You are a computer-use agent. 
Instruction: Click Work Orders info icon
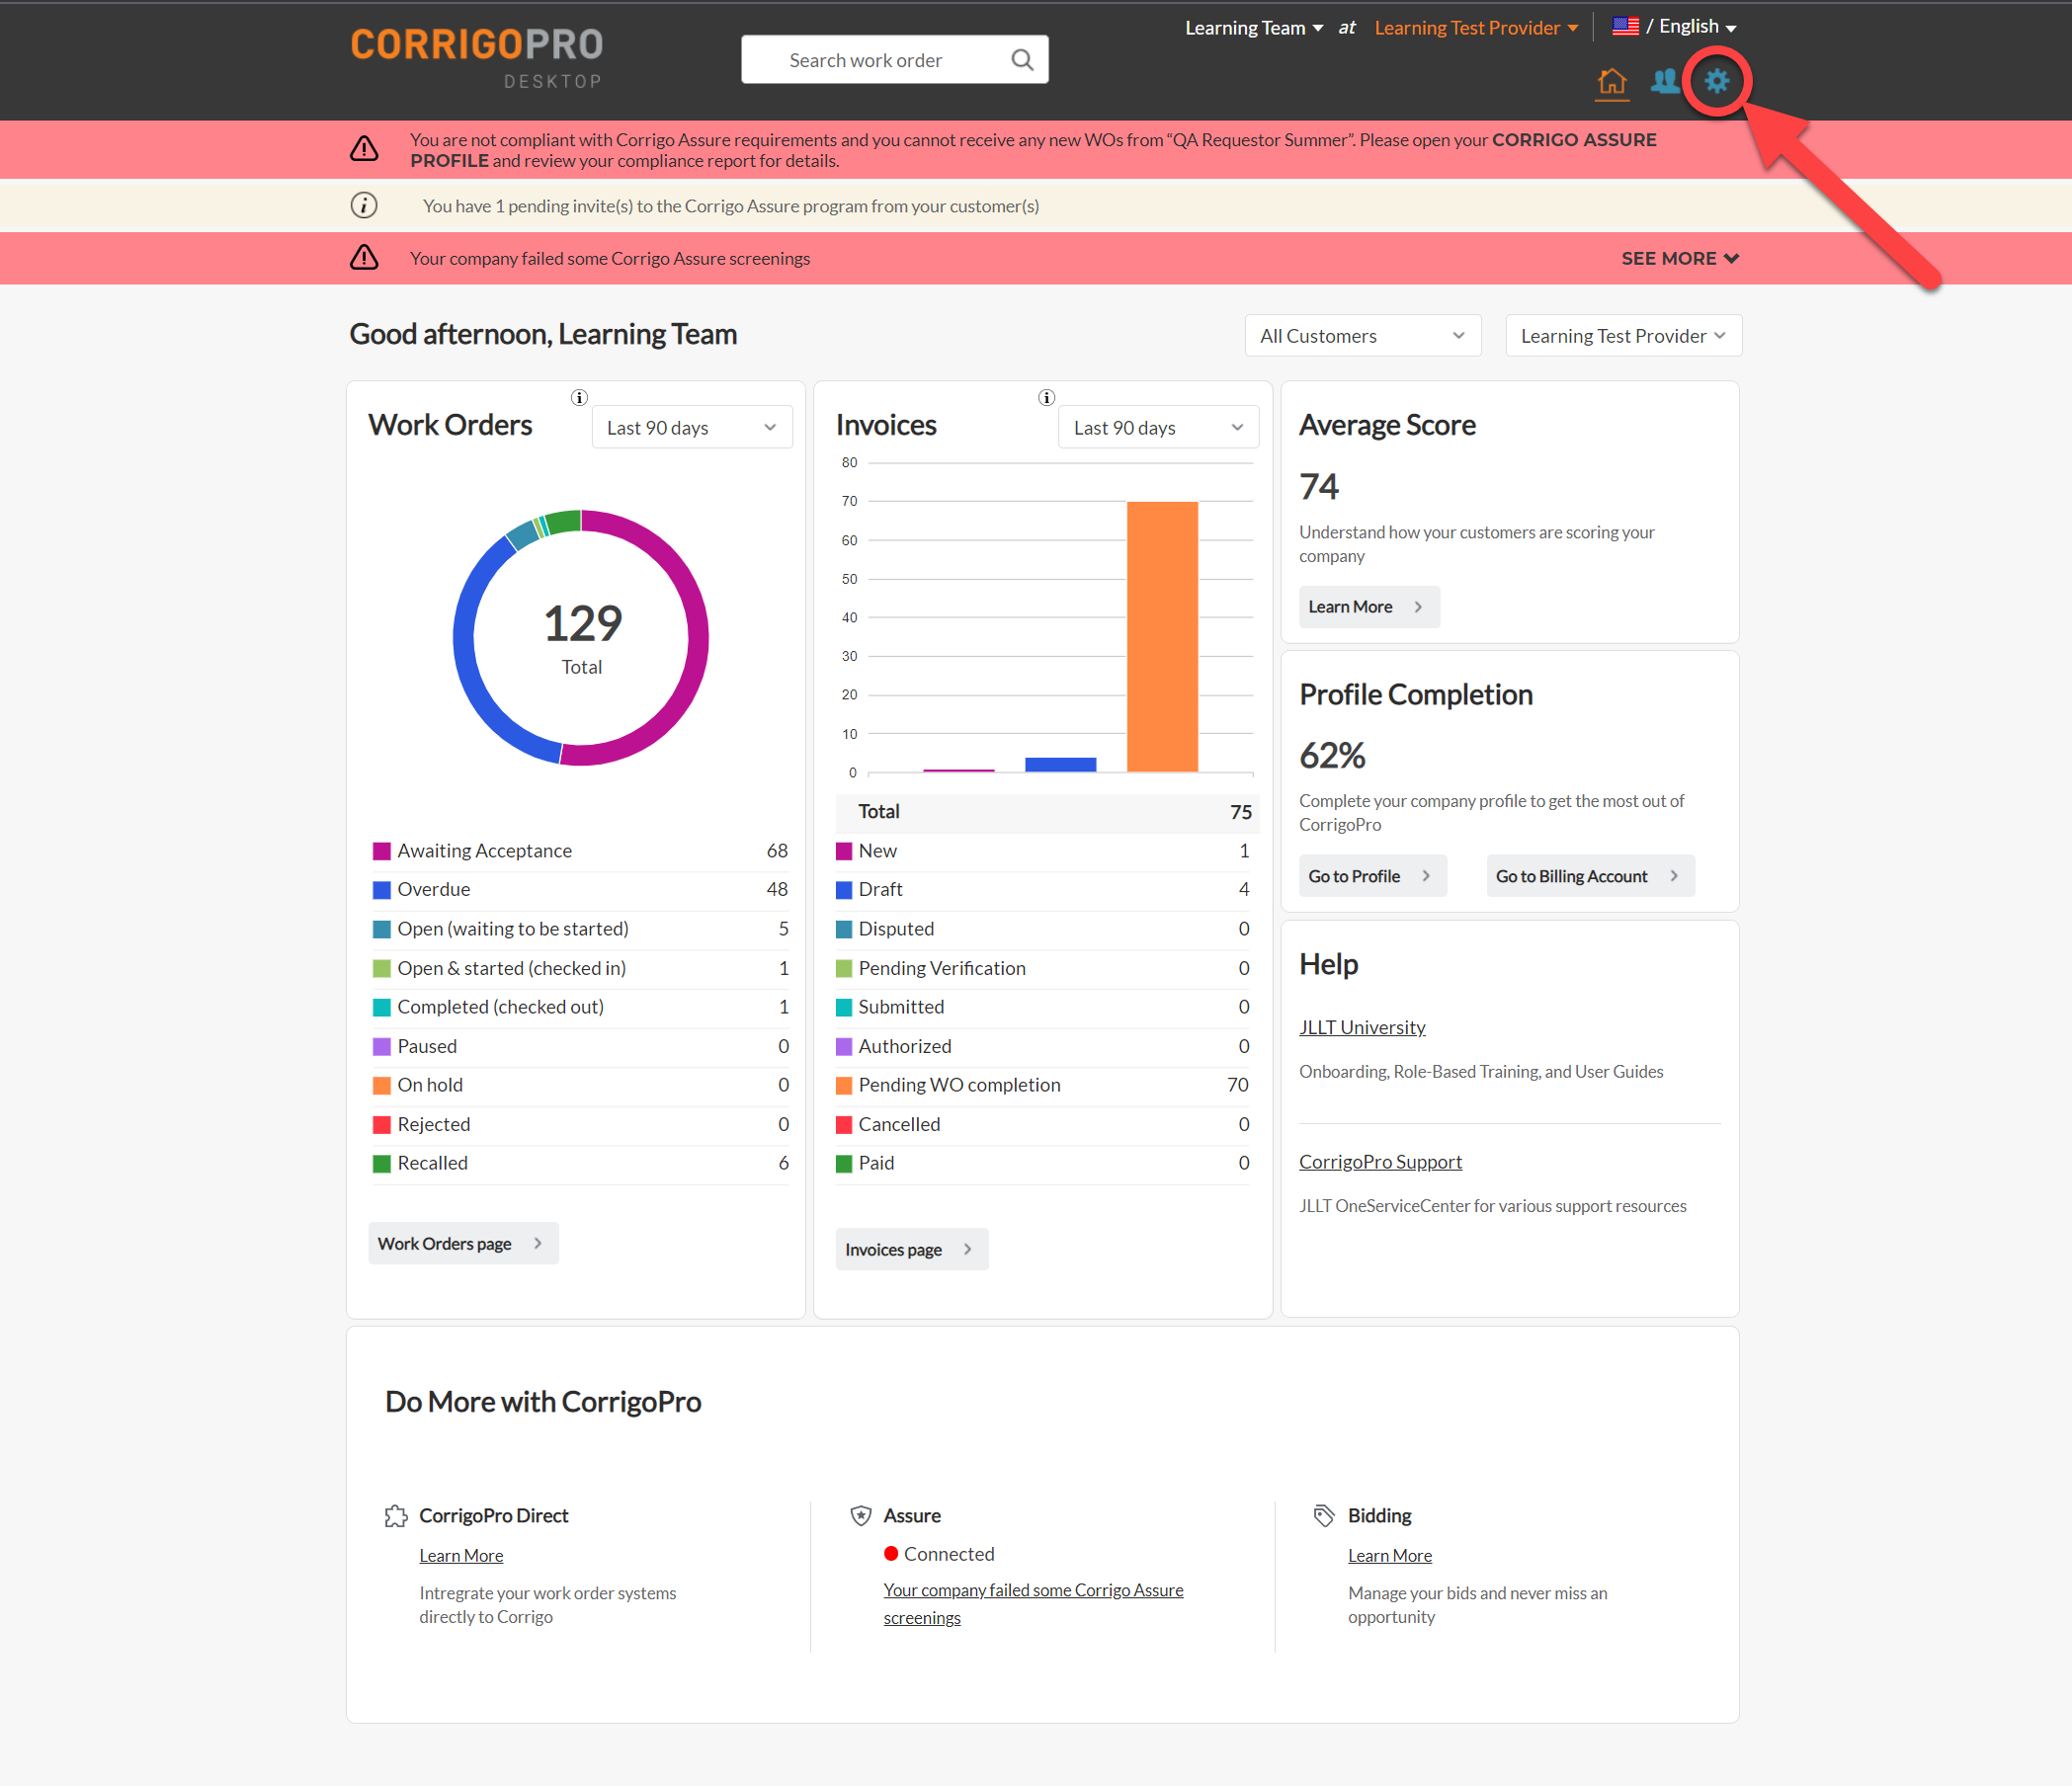pyautogui.click(x=579, y=397)
